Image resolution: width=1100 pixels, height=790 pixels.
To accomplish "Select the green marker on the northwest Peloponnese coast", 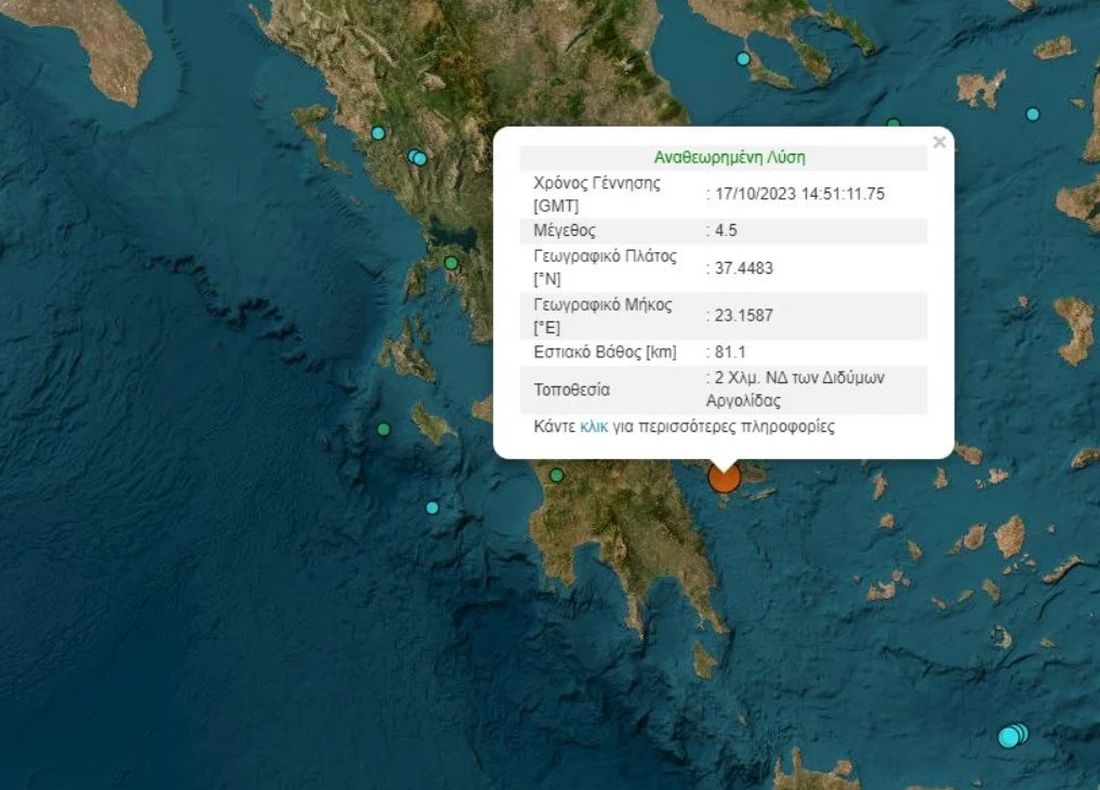I will coord(556,476).
